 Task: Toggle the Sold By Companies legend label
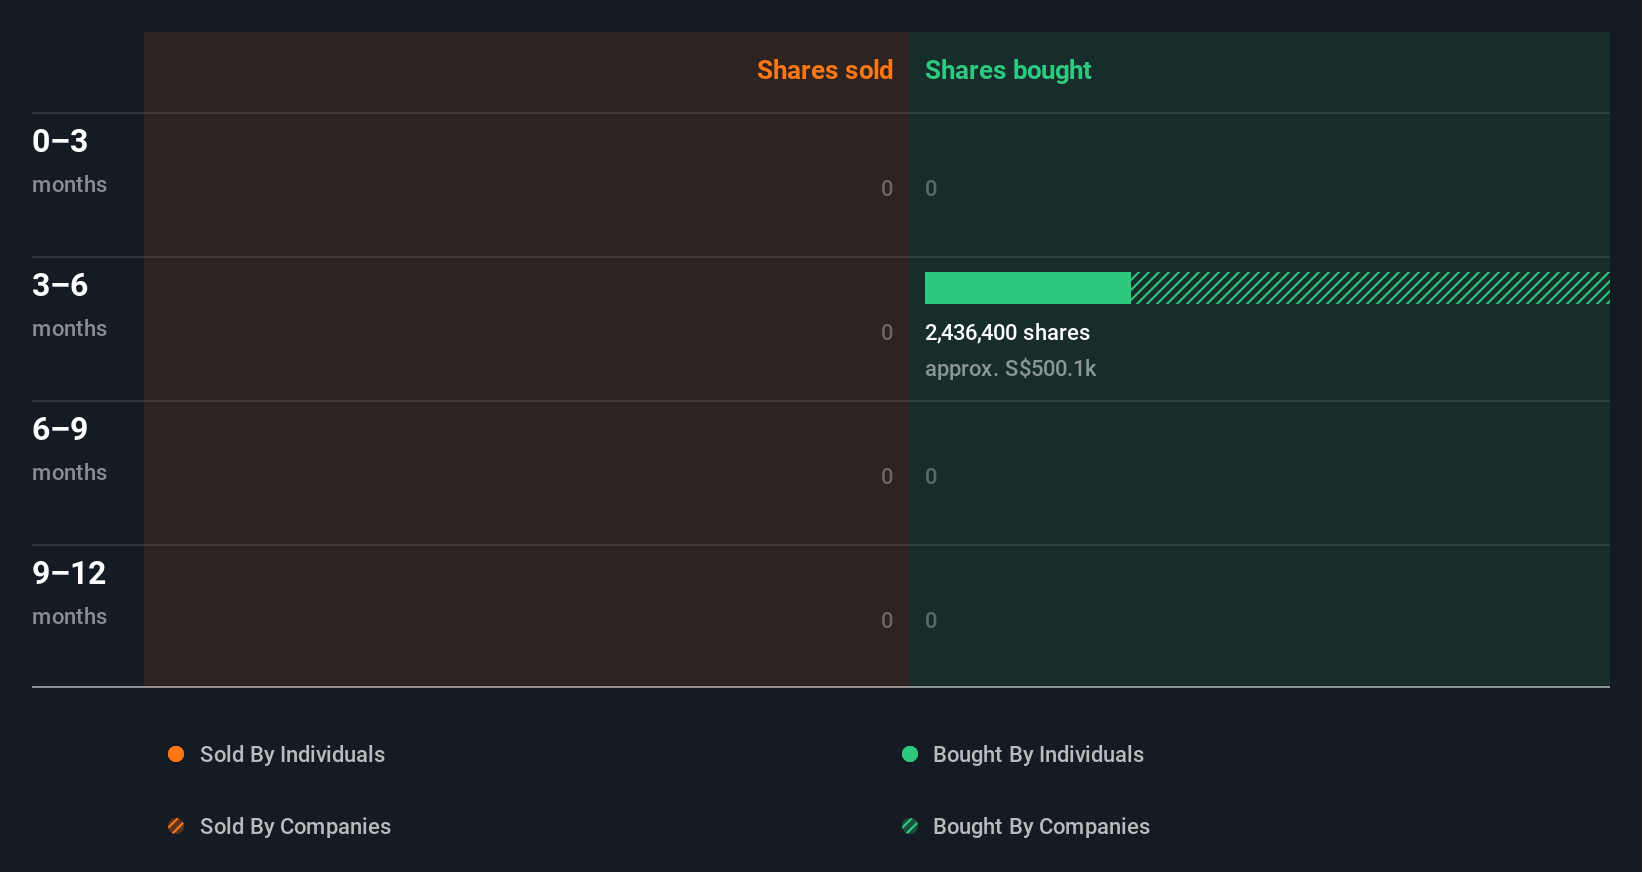(295, 826)
